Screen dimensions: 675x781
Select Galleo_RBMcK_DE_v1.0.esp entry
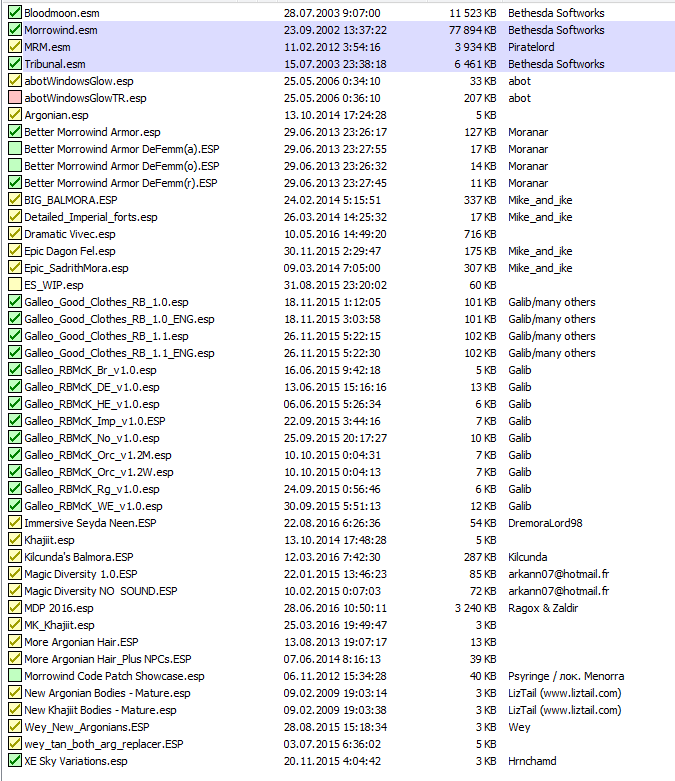pos(92,387)
